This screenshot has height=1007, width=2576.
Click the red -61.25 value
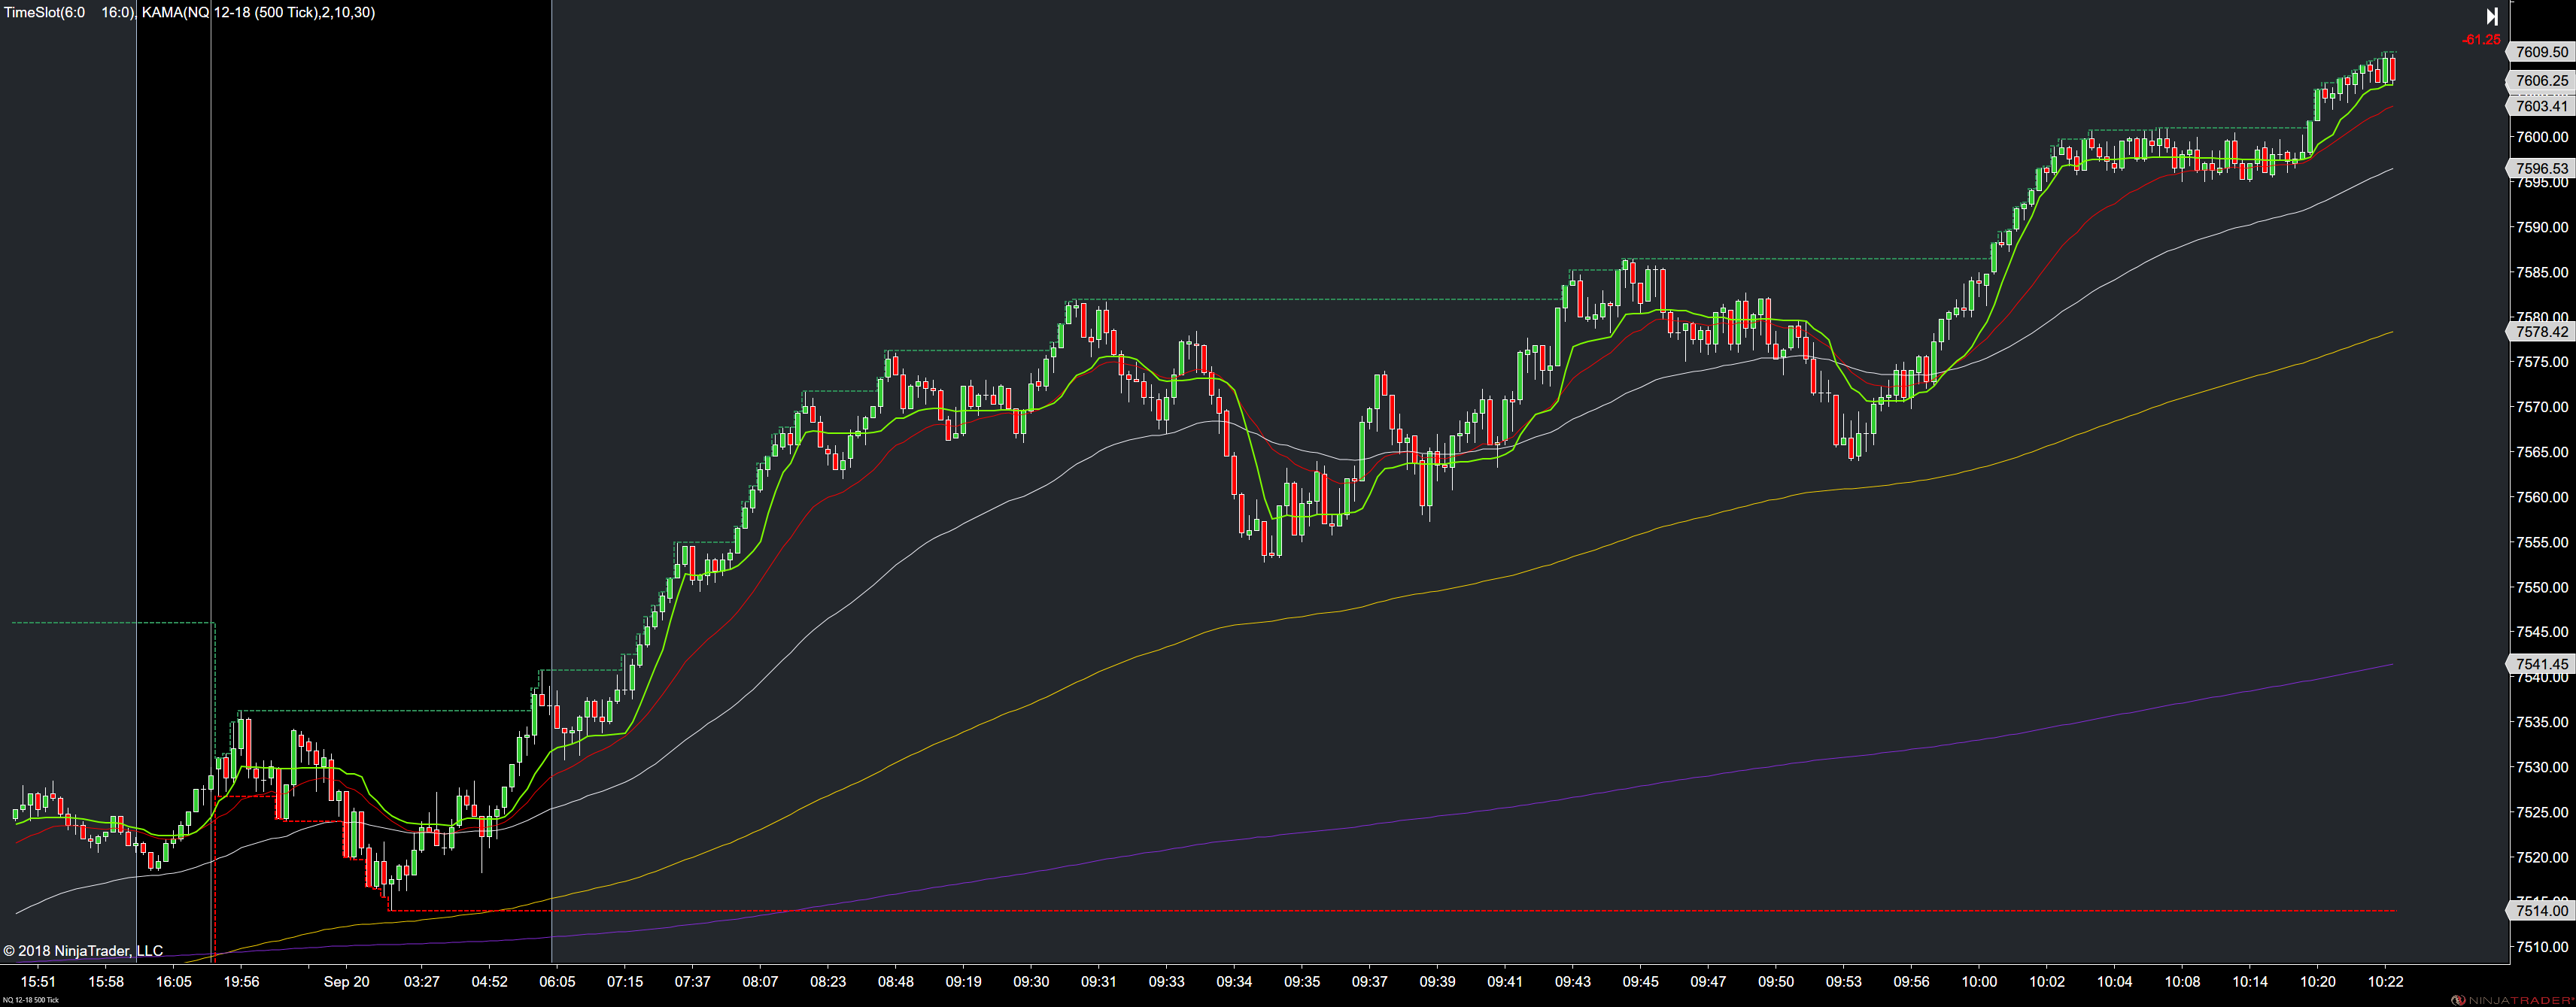tap(2481, 40)
